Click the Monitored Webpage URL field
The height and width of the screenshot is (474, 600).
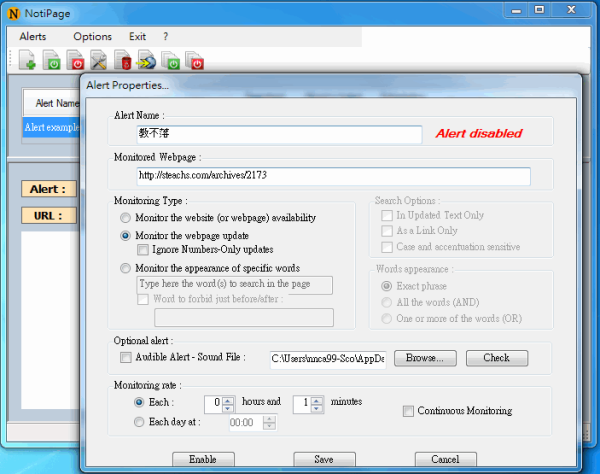(333, 176)
